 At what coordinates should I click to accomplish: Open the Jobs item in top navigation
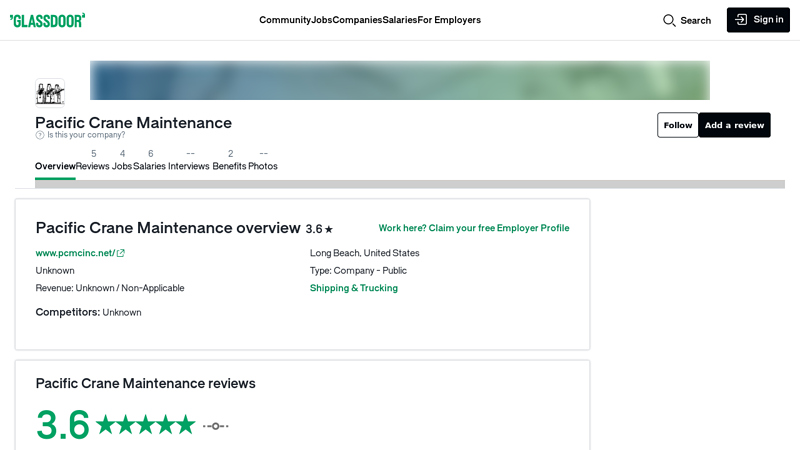[x=322, y=20]
